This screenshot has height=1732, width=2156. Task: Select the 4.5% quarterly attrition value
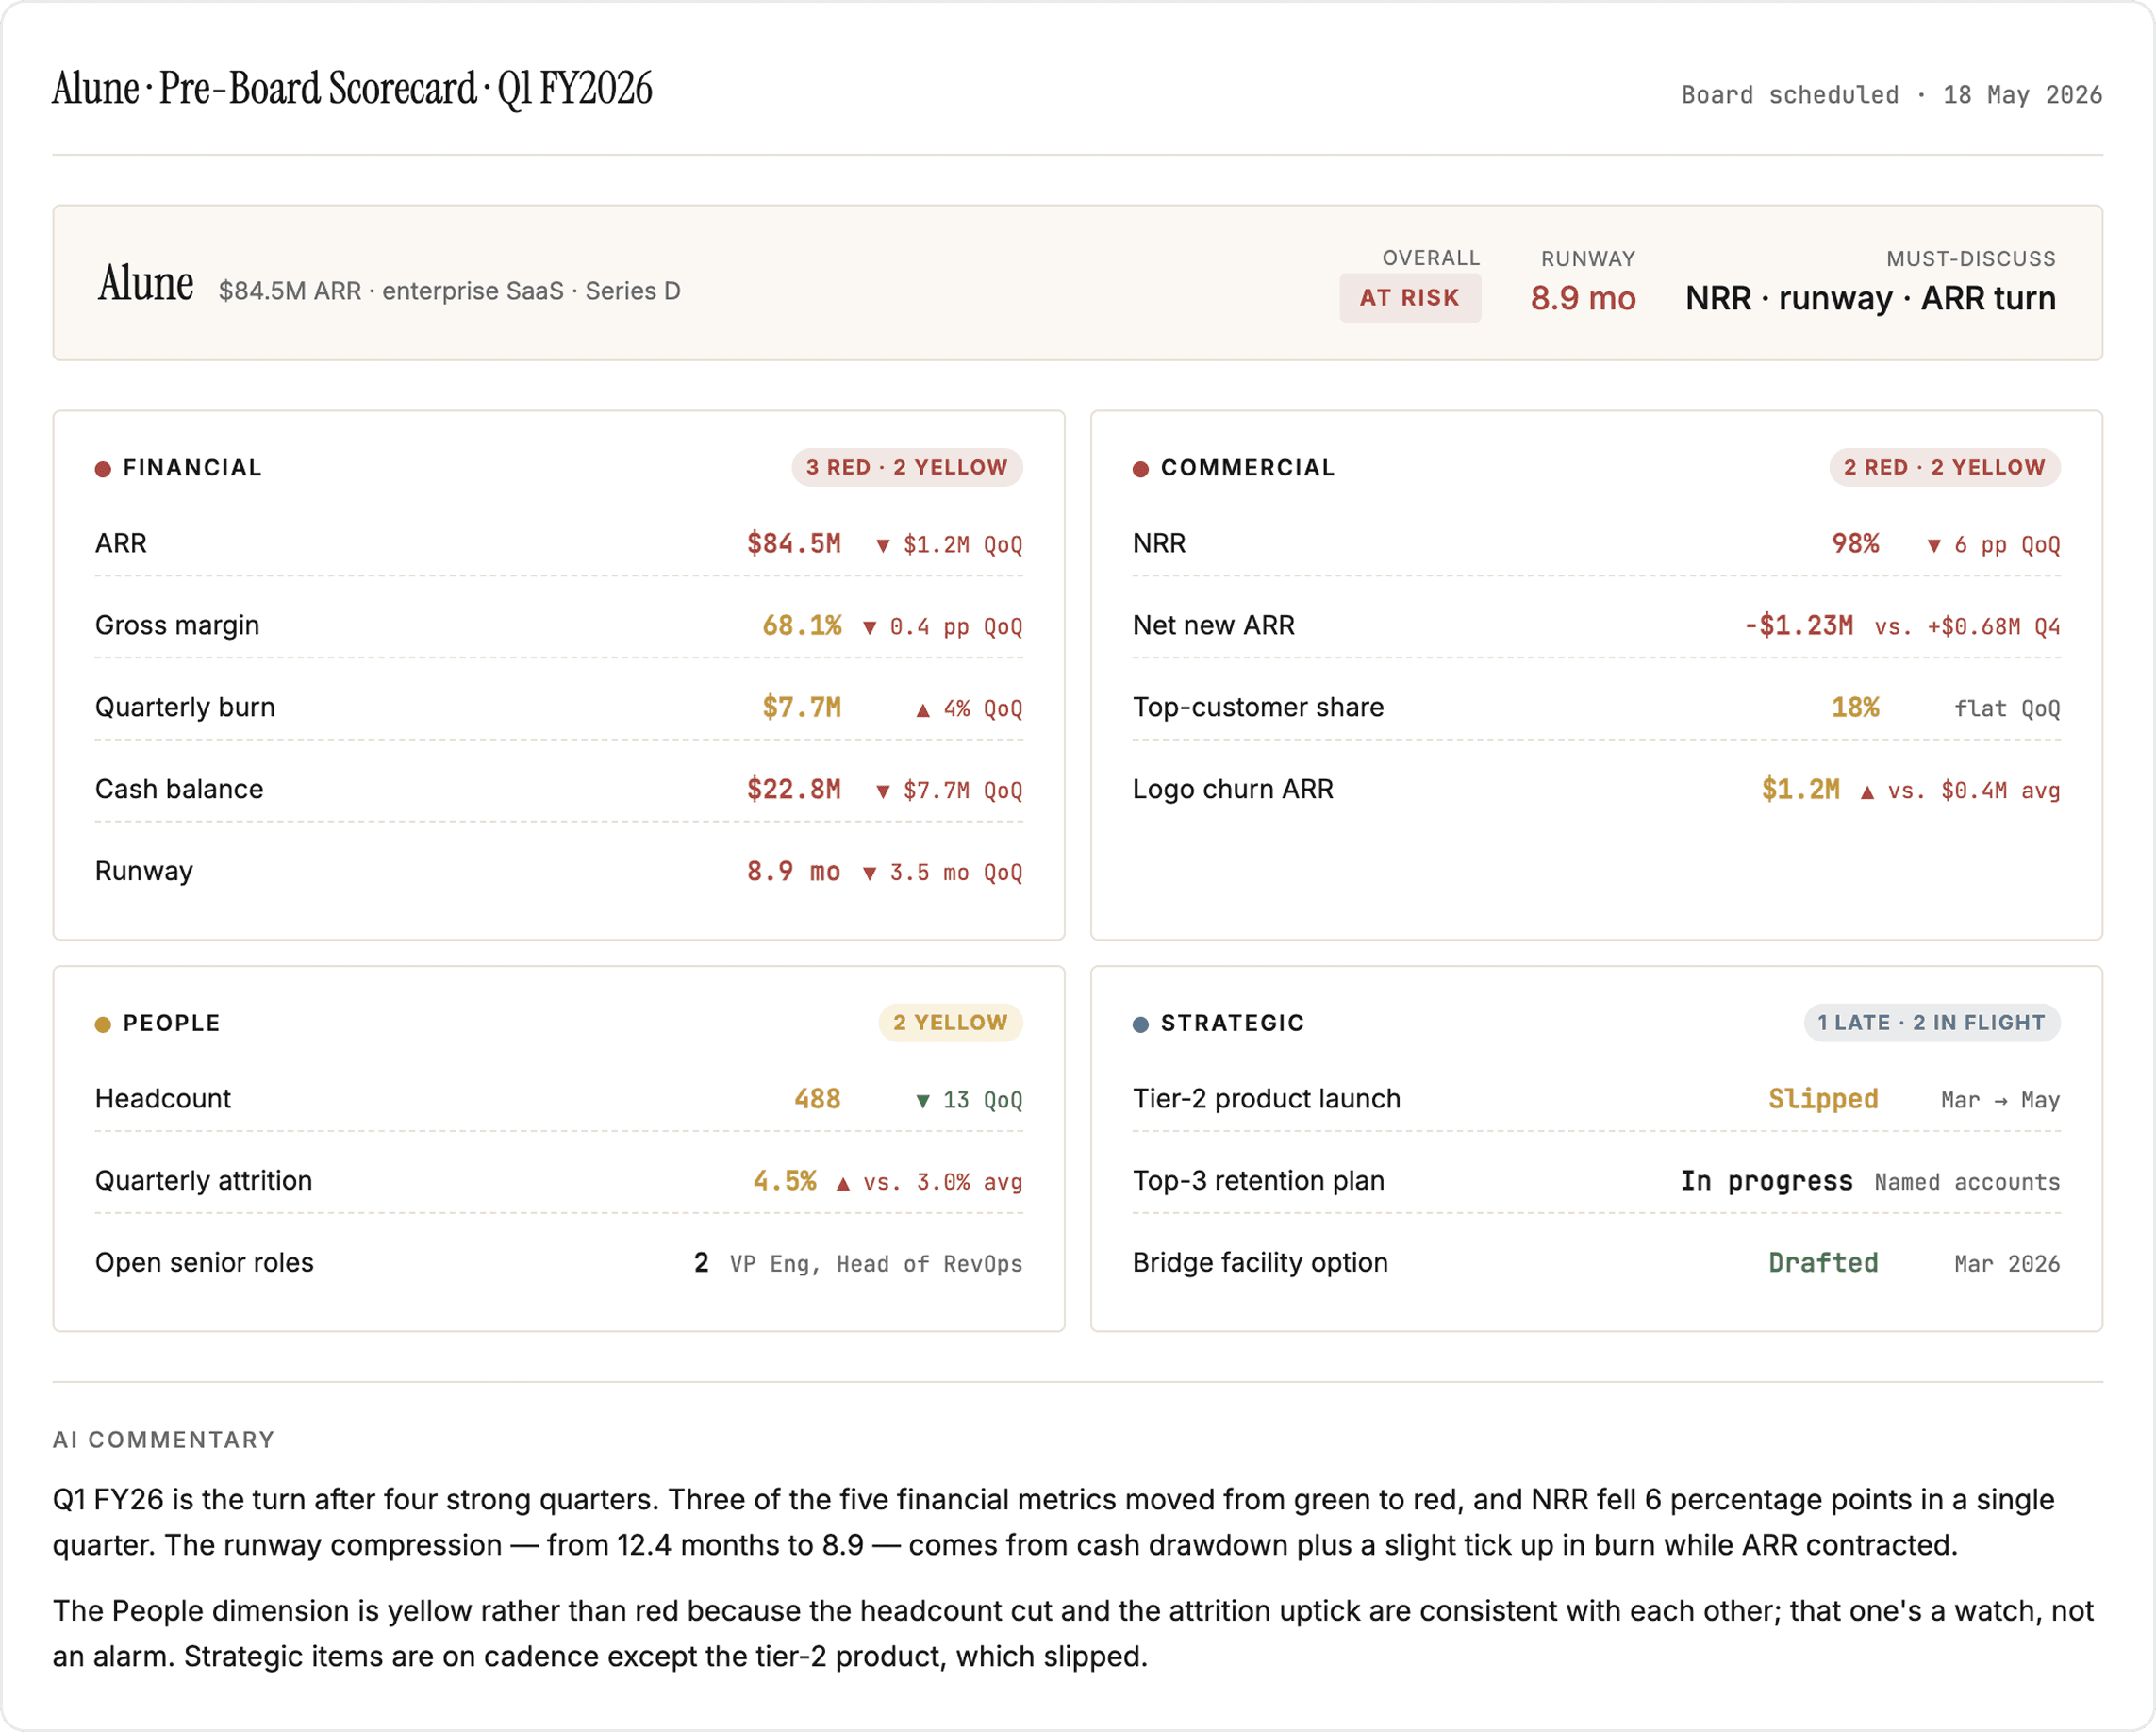pos(785,1181)
